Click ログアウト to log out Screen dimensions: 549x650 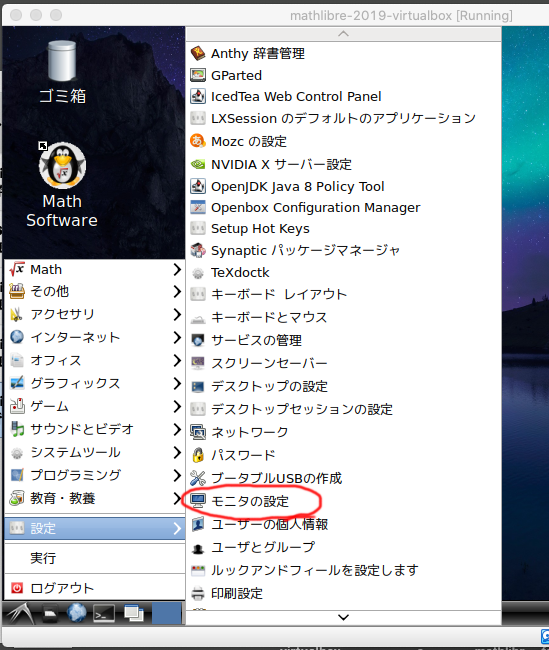point(95,588)
